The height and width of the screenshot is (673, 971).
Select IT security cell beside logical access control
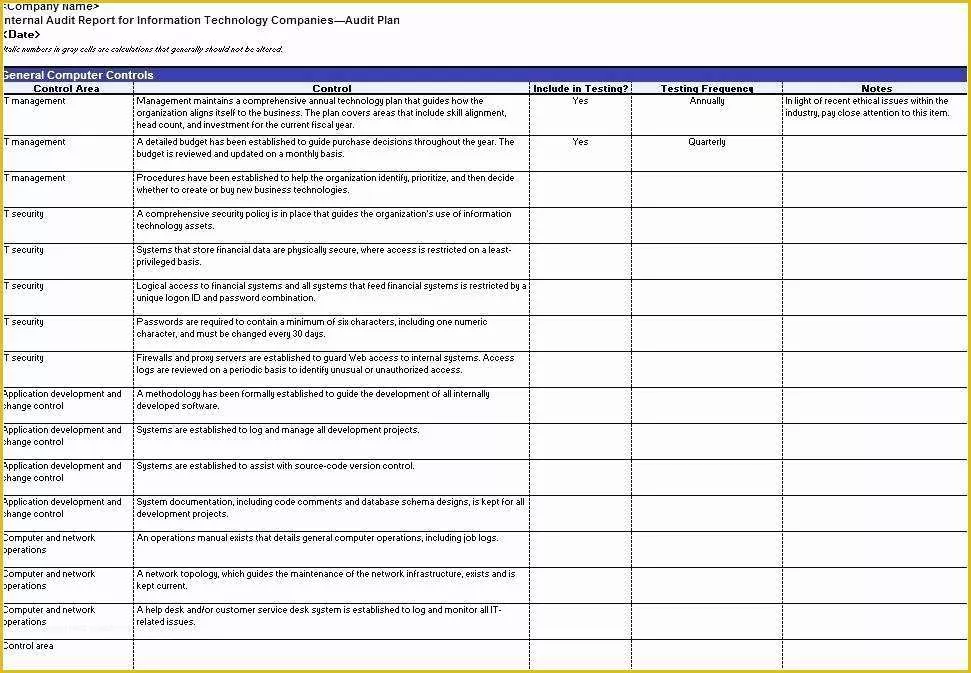pyautogui.click(x=68, y=297)
